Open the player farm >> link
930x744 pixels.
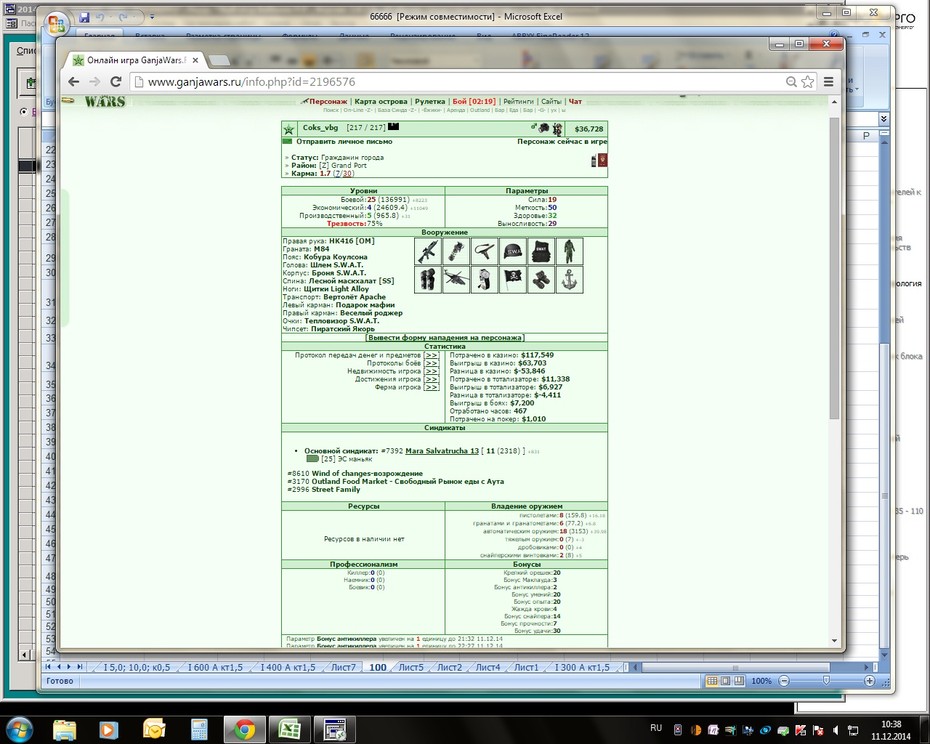click(x=431, y=387)
